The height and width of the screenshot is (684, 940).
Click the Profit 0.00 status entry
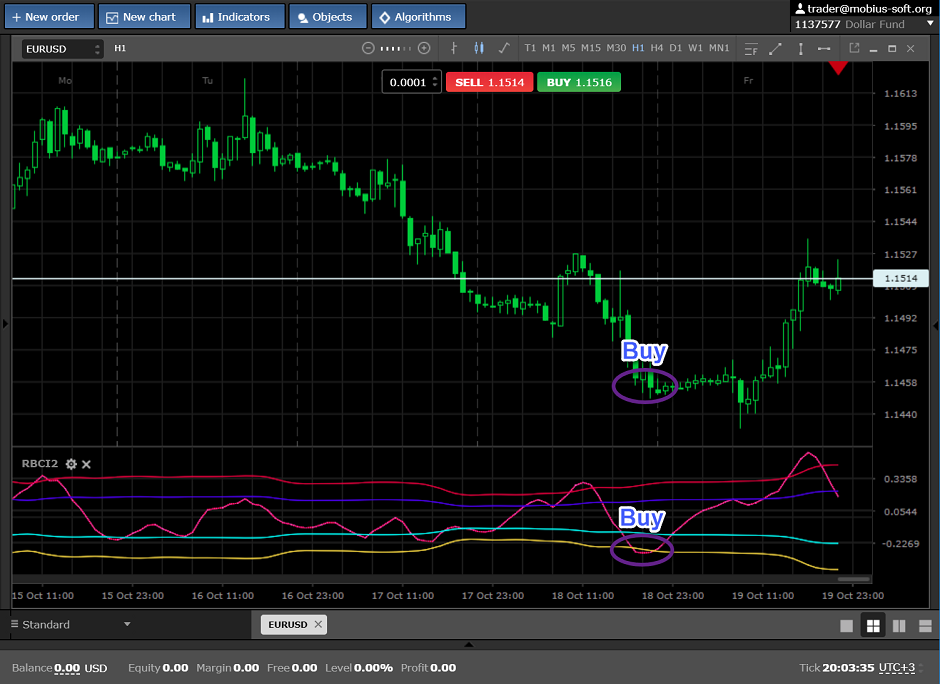[x=428, y=668]
